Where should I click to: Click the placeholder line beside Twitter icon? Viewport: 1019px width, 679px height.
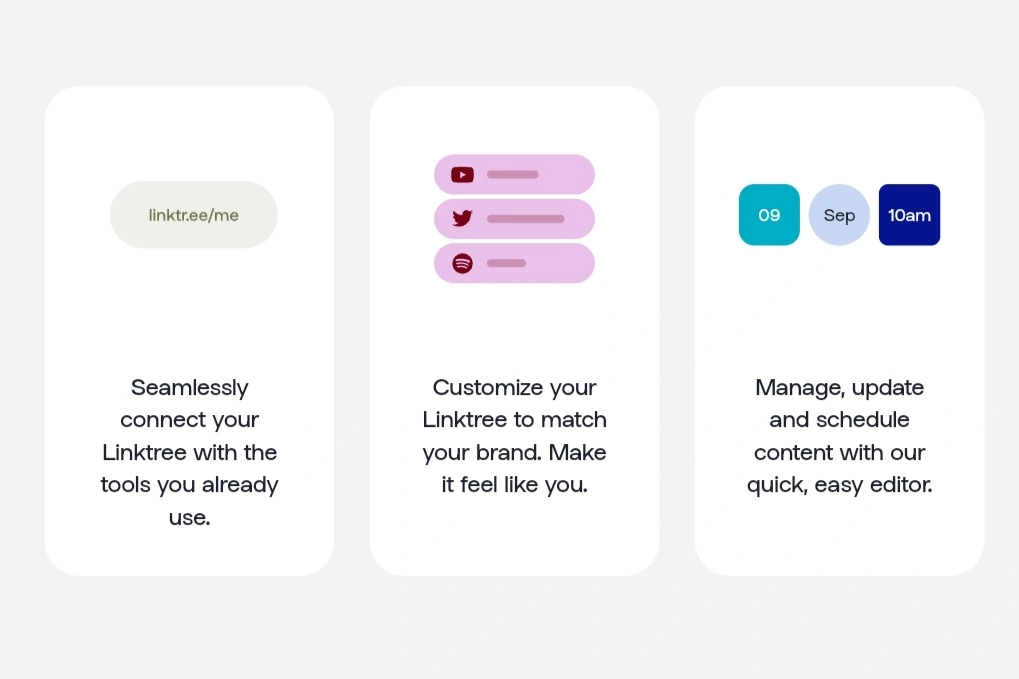pos(525,219)
